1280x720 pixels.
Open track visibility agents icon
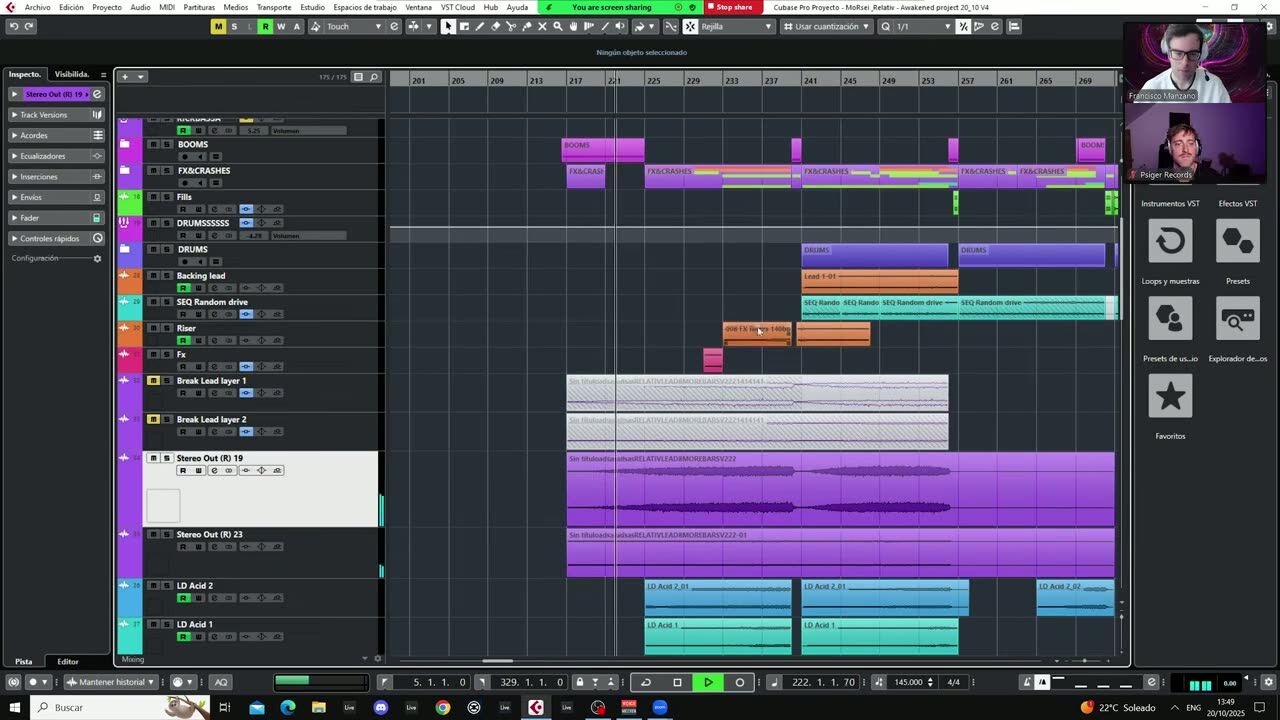(358, 77)
